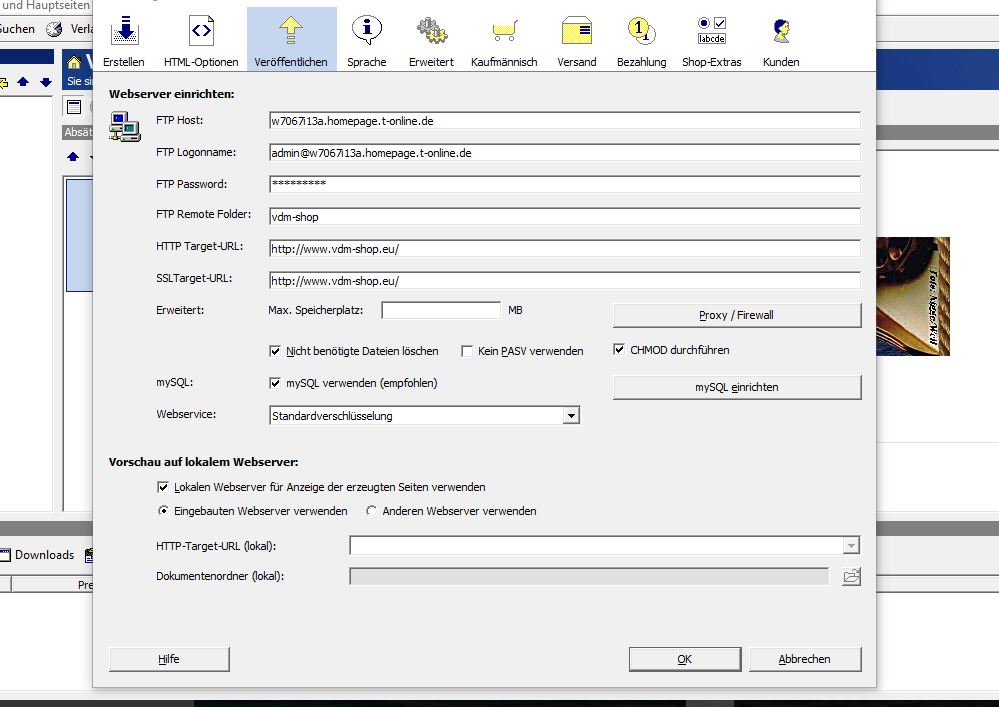Enable 'Kein PASV verwenden' checkbox

467,351
